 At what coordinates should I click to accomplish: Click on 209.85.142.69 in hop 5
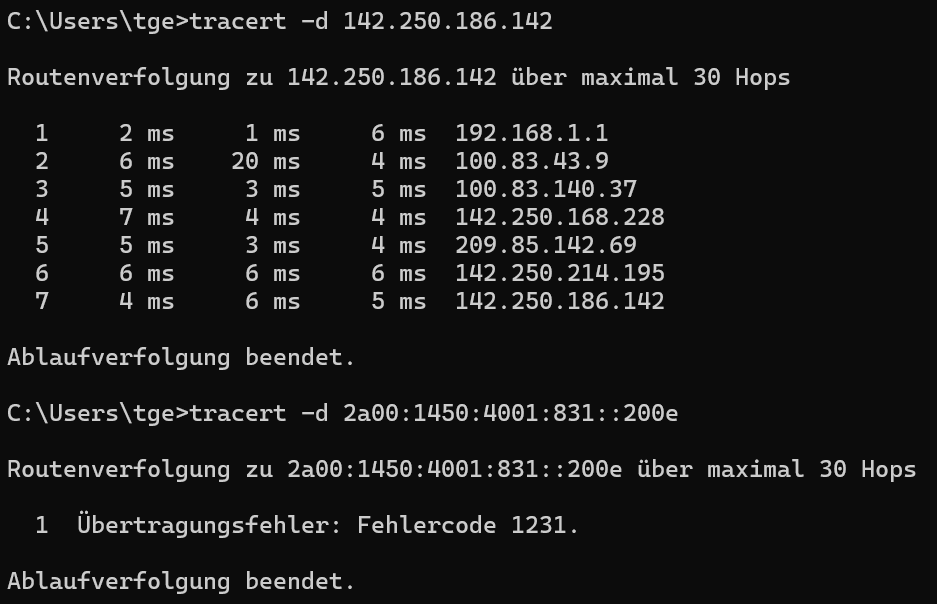[546, 246]
